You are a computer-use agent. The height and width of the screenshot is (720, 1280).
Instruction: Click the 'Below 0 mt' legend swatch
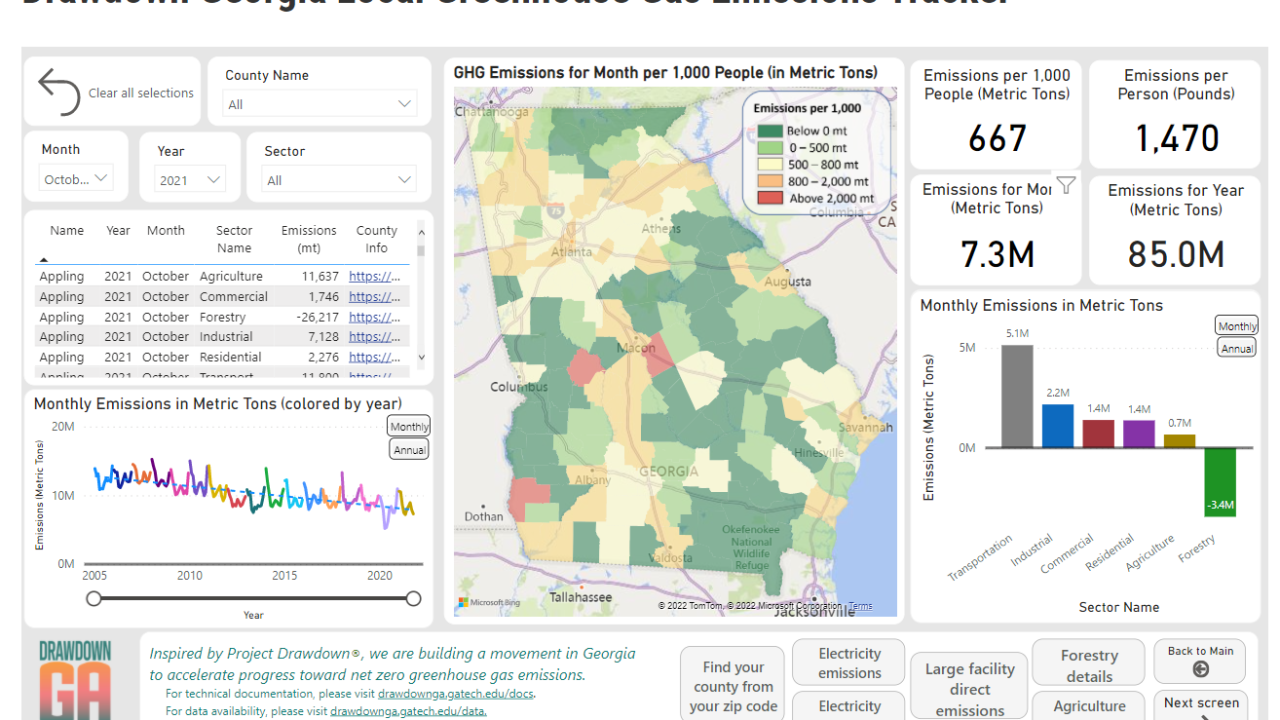click(x=771, y=131)
